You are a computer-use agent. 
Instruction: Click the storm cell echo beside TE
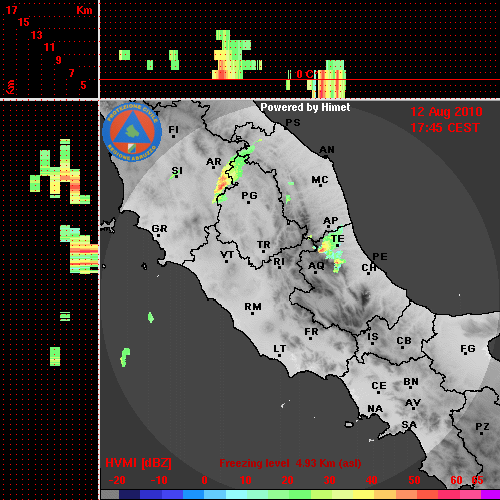pyautogui.click(x=331, y=248)
